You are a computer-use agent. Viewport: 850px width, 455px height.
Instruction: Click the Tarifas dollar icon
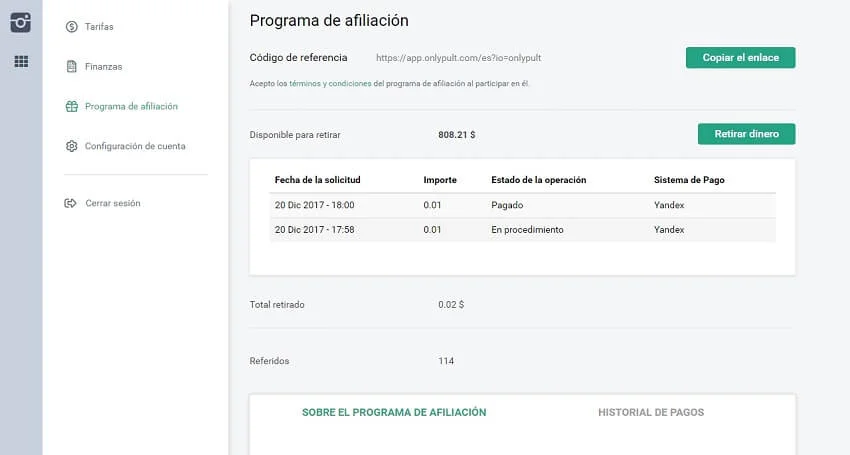(x=71, y=27)
